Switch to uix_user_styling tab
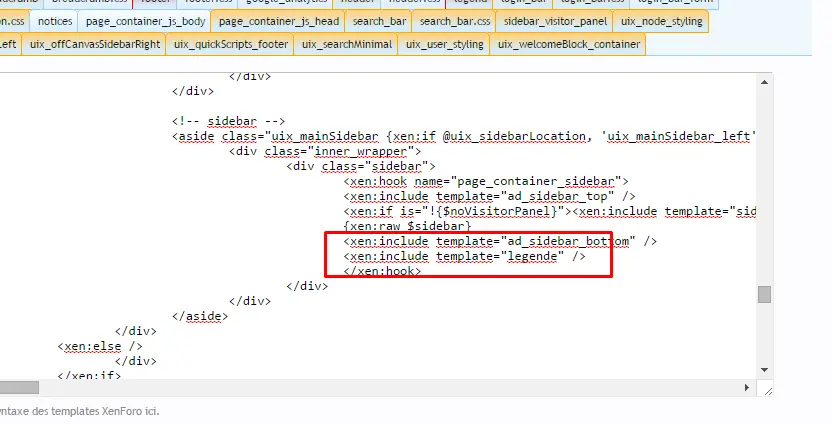 (445, 45)
